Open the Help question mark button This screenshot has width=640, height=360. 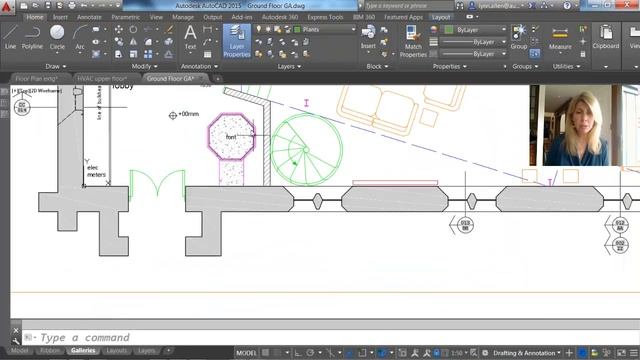(x=567, y=6)
